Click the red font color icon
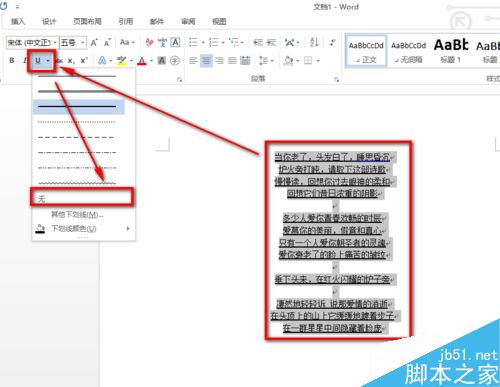The height and width of the screenshot is (387, 500). [142, 61]
